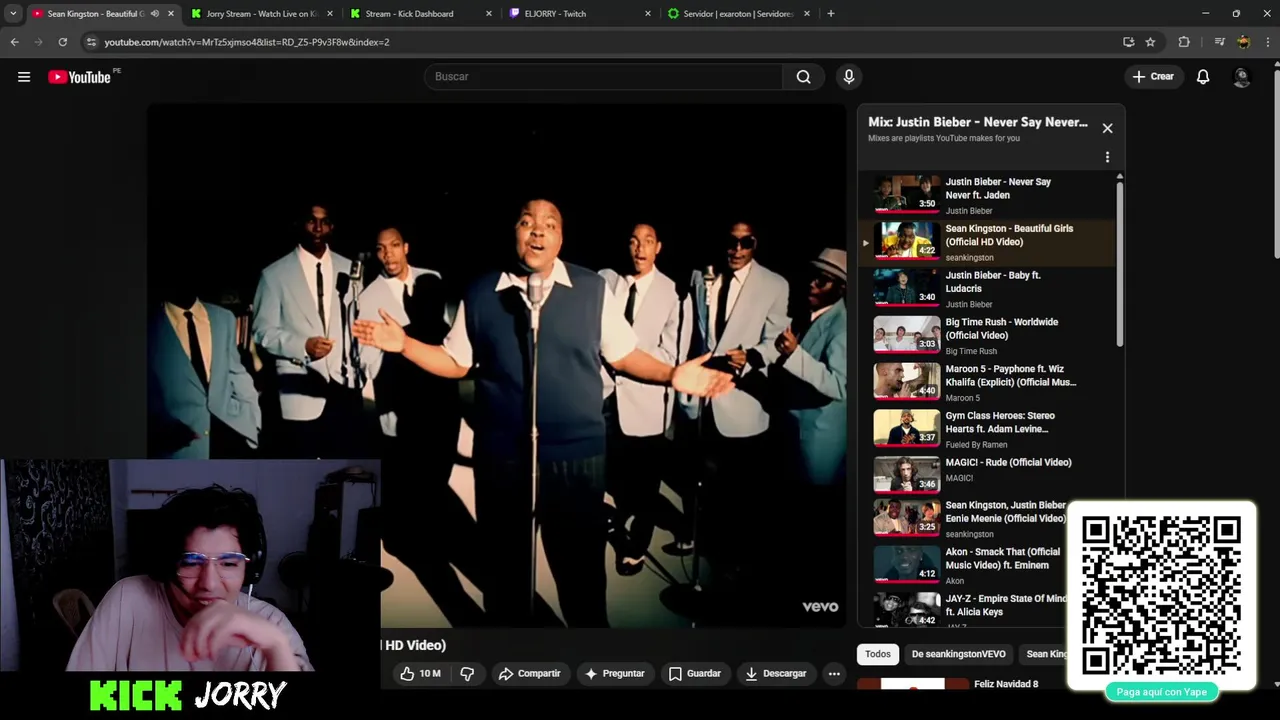Go to the YouTube home logo
1280x720 pixels.
click(80, 77)
